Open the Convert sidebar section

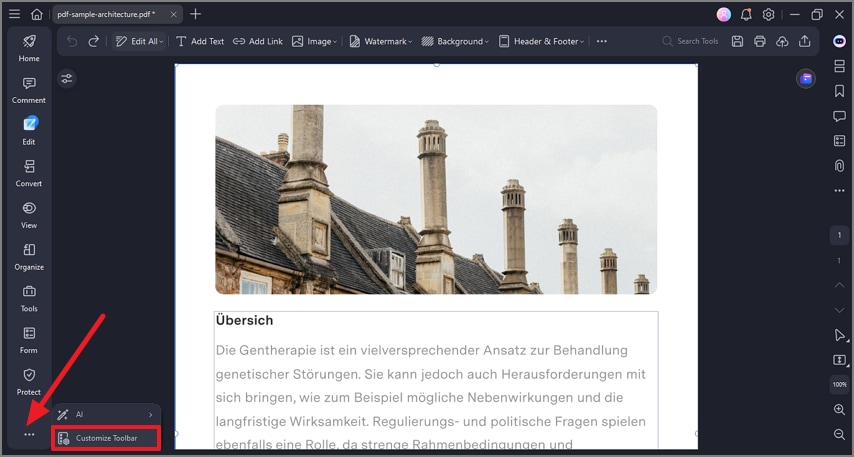[x=29, y=173]
